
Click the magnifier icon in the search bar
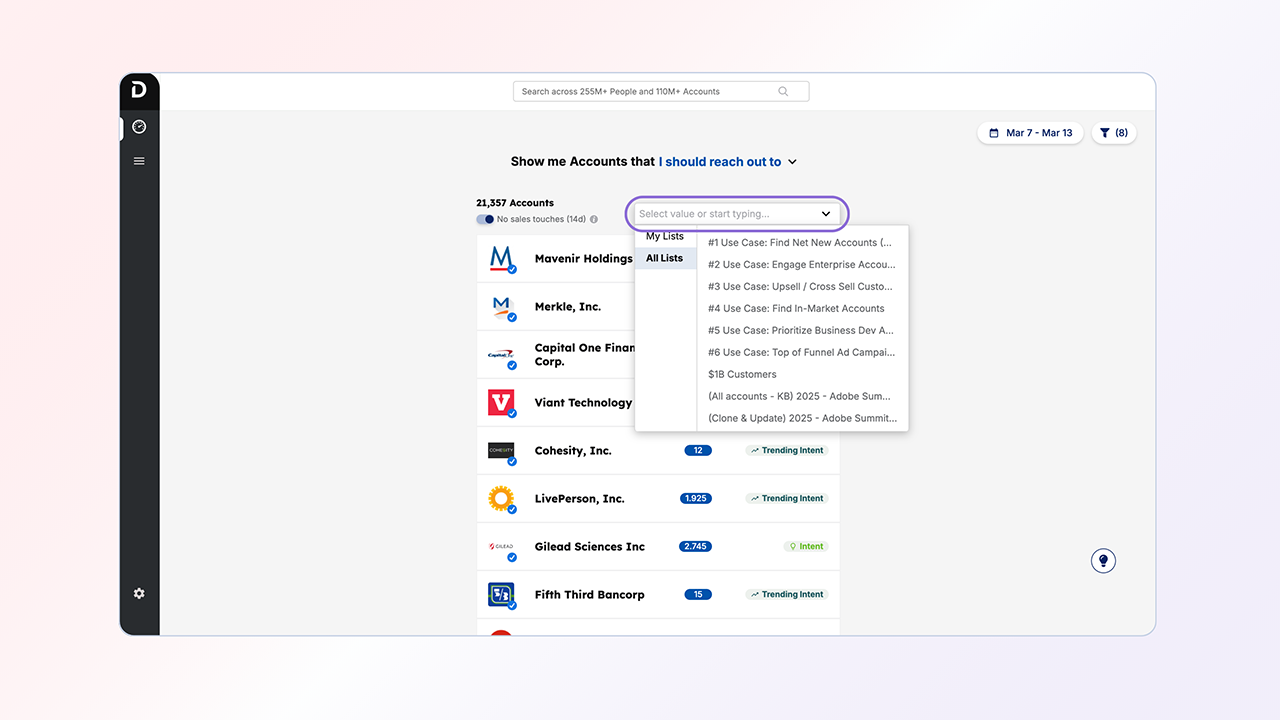pyautogui.click(x=783, y=91)
